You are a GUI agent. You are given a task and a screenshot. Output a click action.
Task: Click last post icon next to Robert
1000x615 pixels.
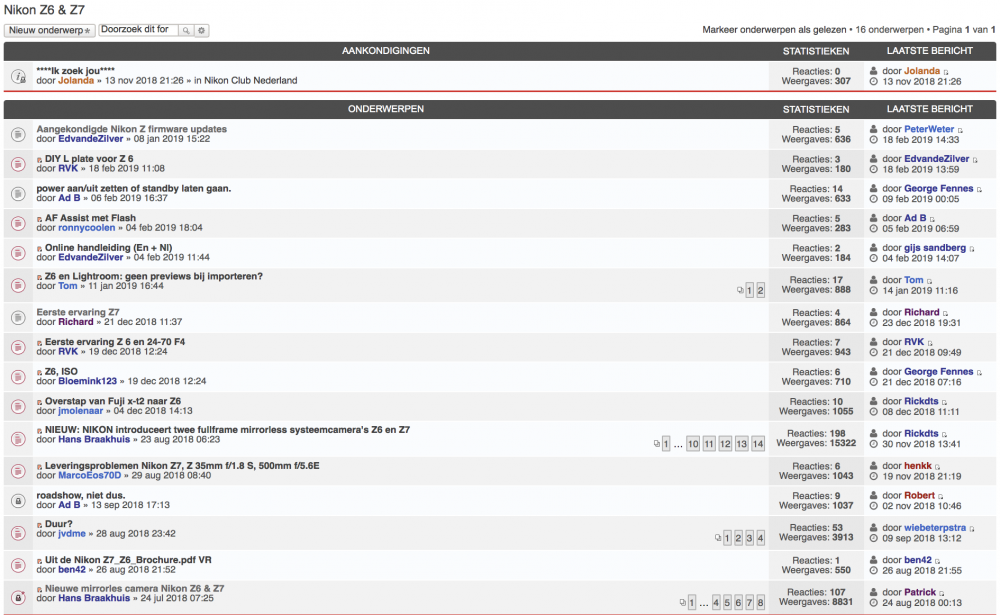(x=941, y=496)
